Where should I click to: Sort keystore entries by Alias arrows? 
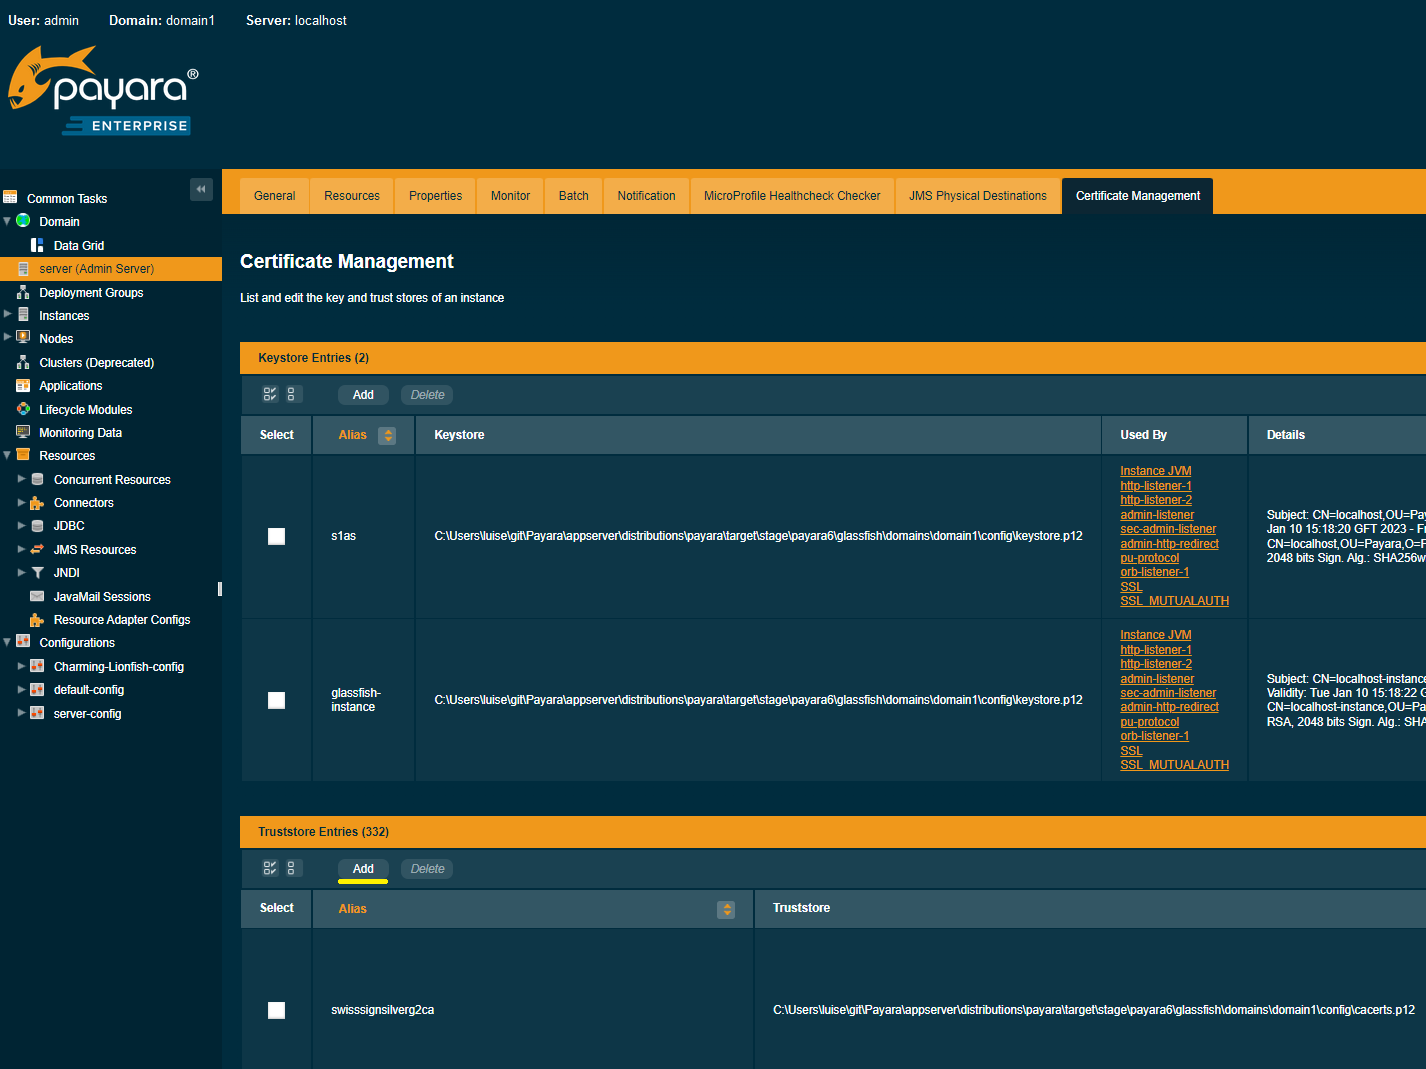pyautogui.click(x=388, y=435)
